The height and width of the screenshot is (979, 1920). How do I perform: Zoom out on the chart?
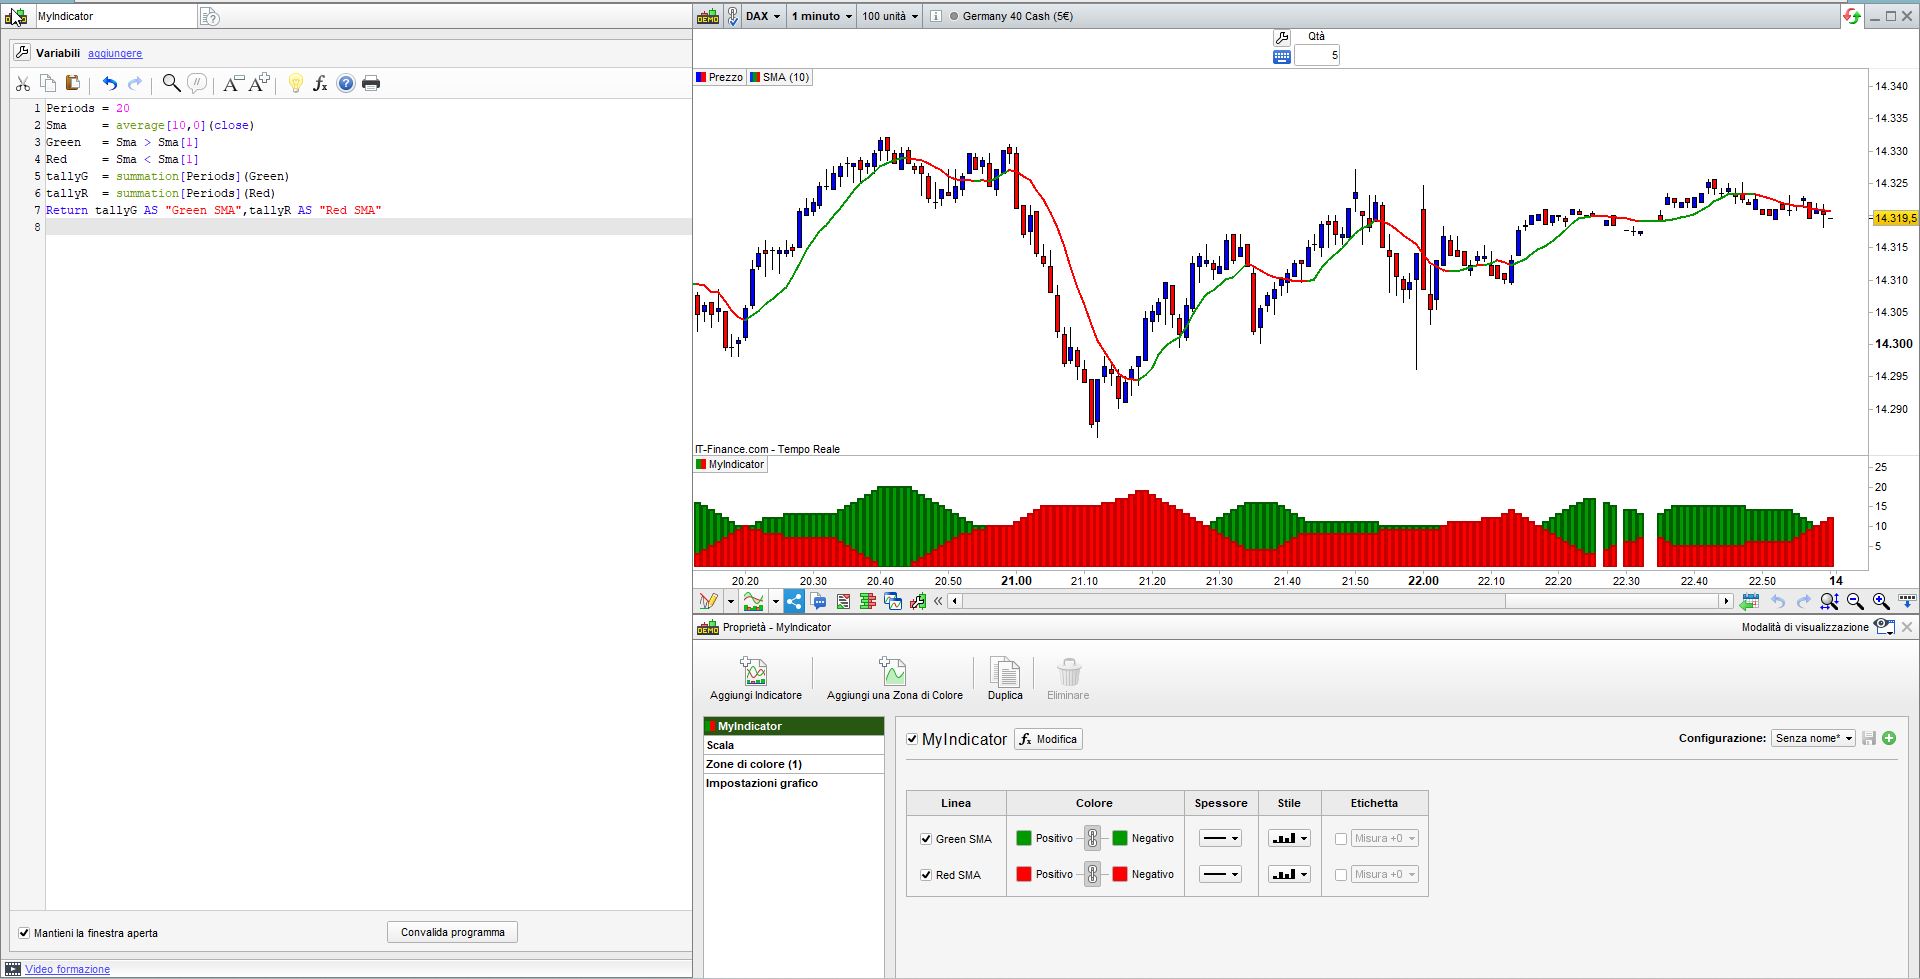click(1855, 601)
